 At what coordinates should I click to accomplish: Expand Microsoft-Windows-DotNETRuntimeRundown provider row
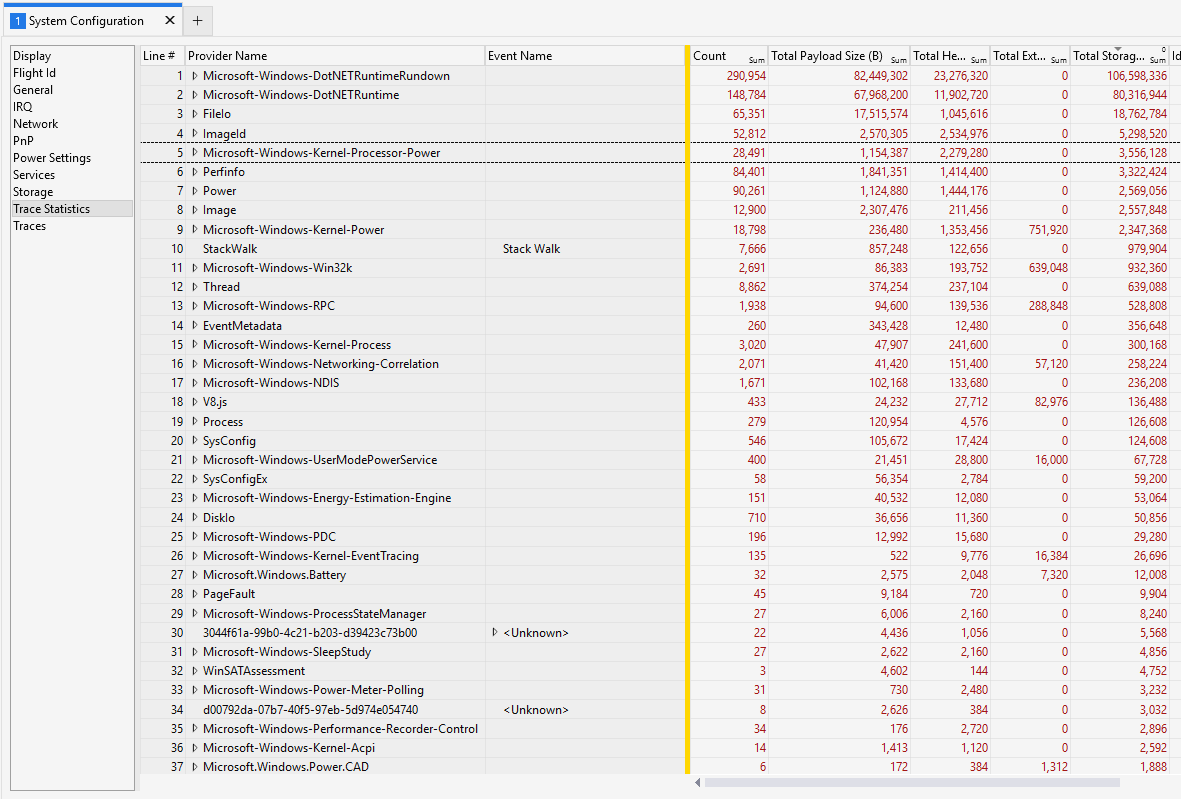(194, 76)
